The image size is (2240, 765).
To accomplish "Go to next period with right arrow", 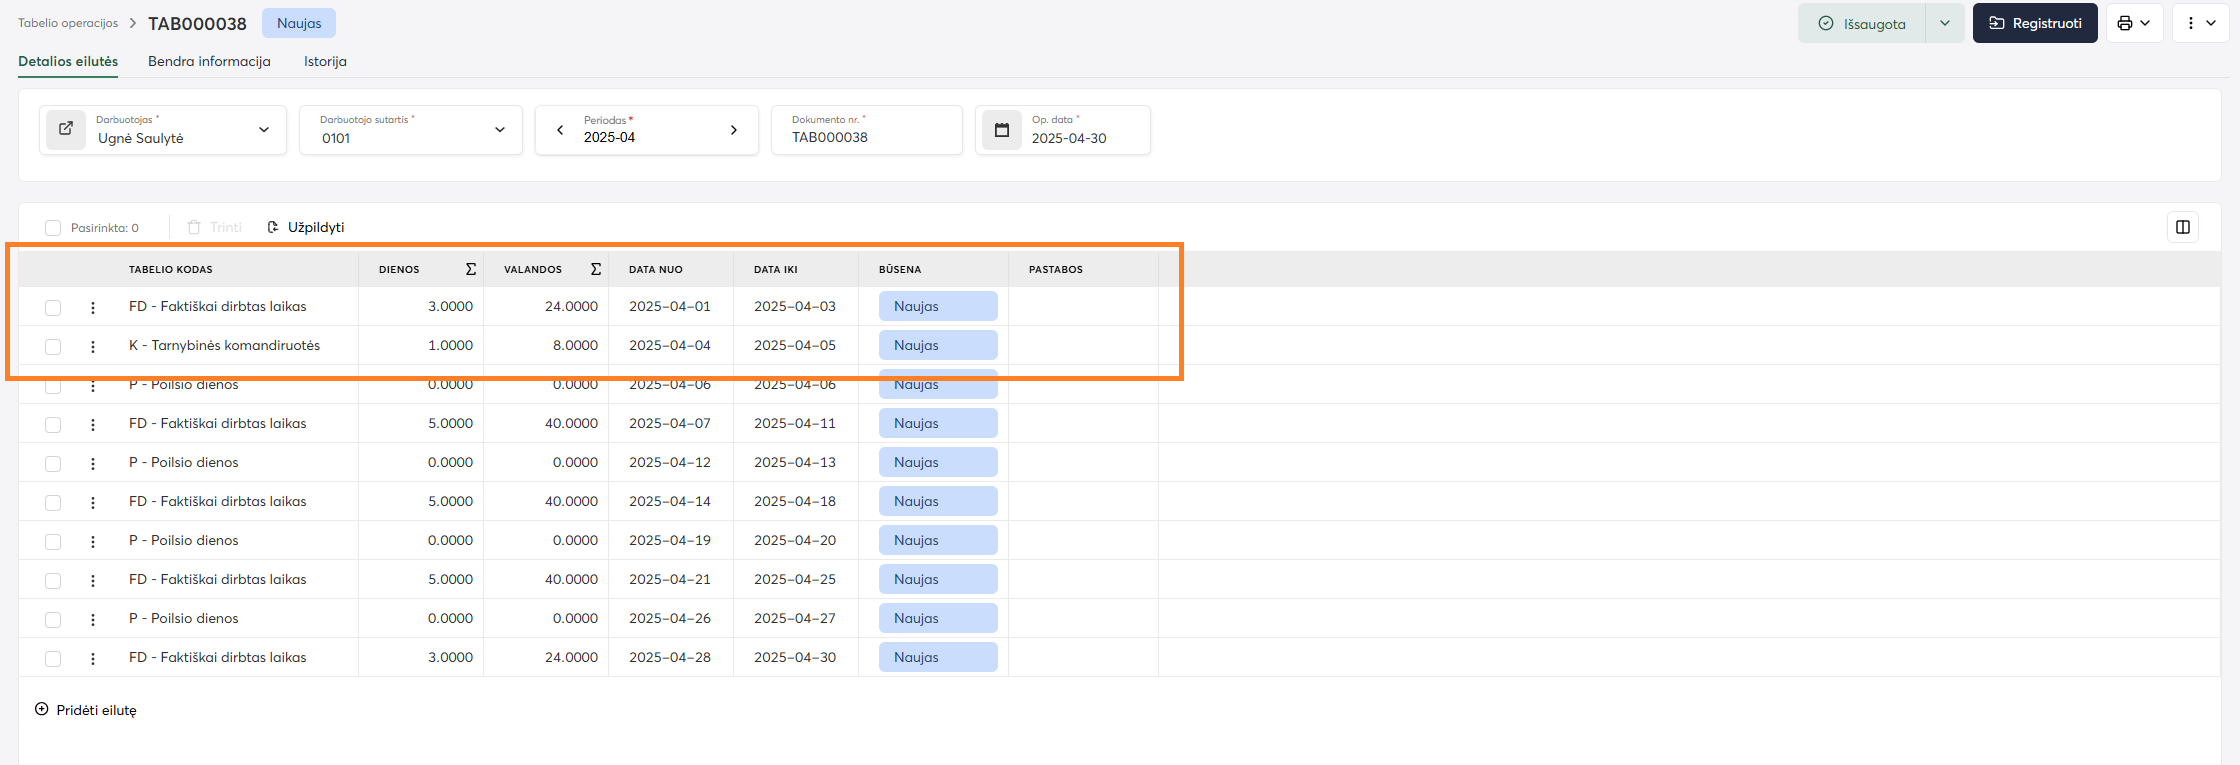I will click(733, 130).
